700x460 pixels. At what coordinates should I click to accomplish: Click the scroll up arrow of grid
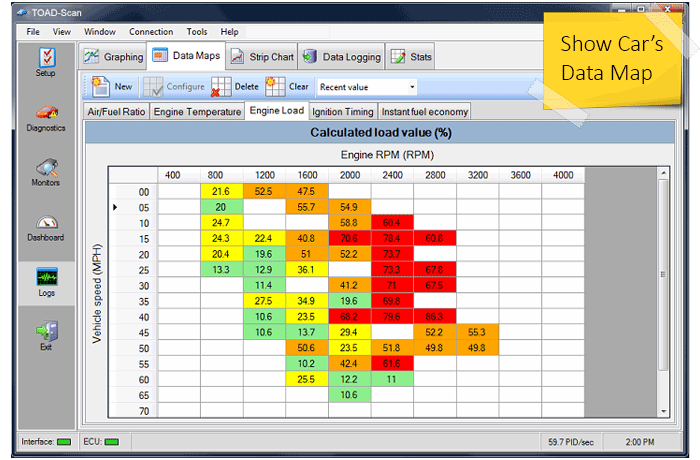[x=663, y=173]
